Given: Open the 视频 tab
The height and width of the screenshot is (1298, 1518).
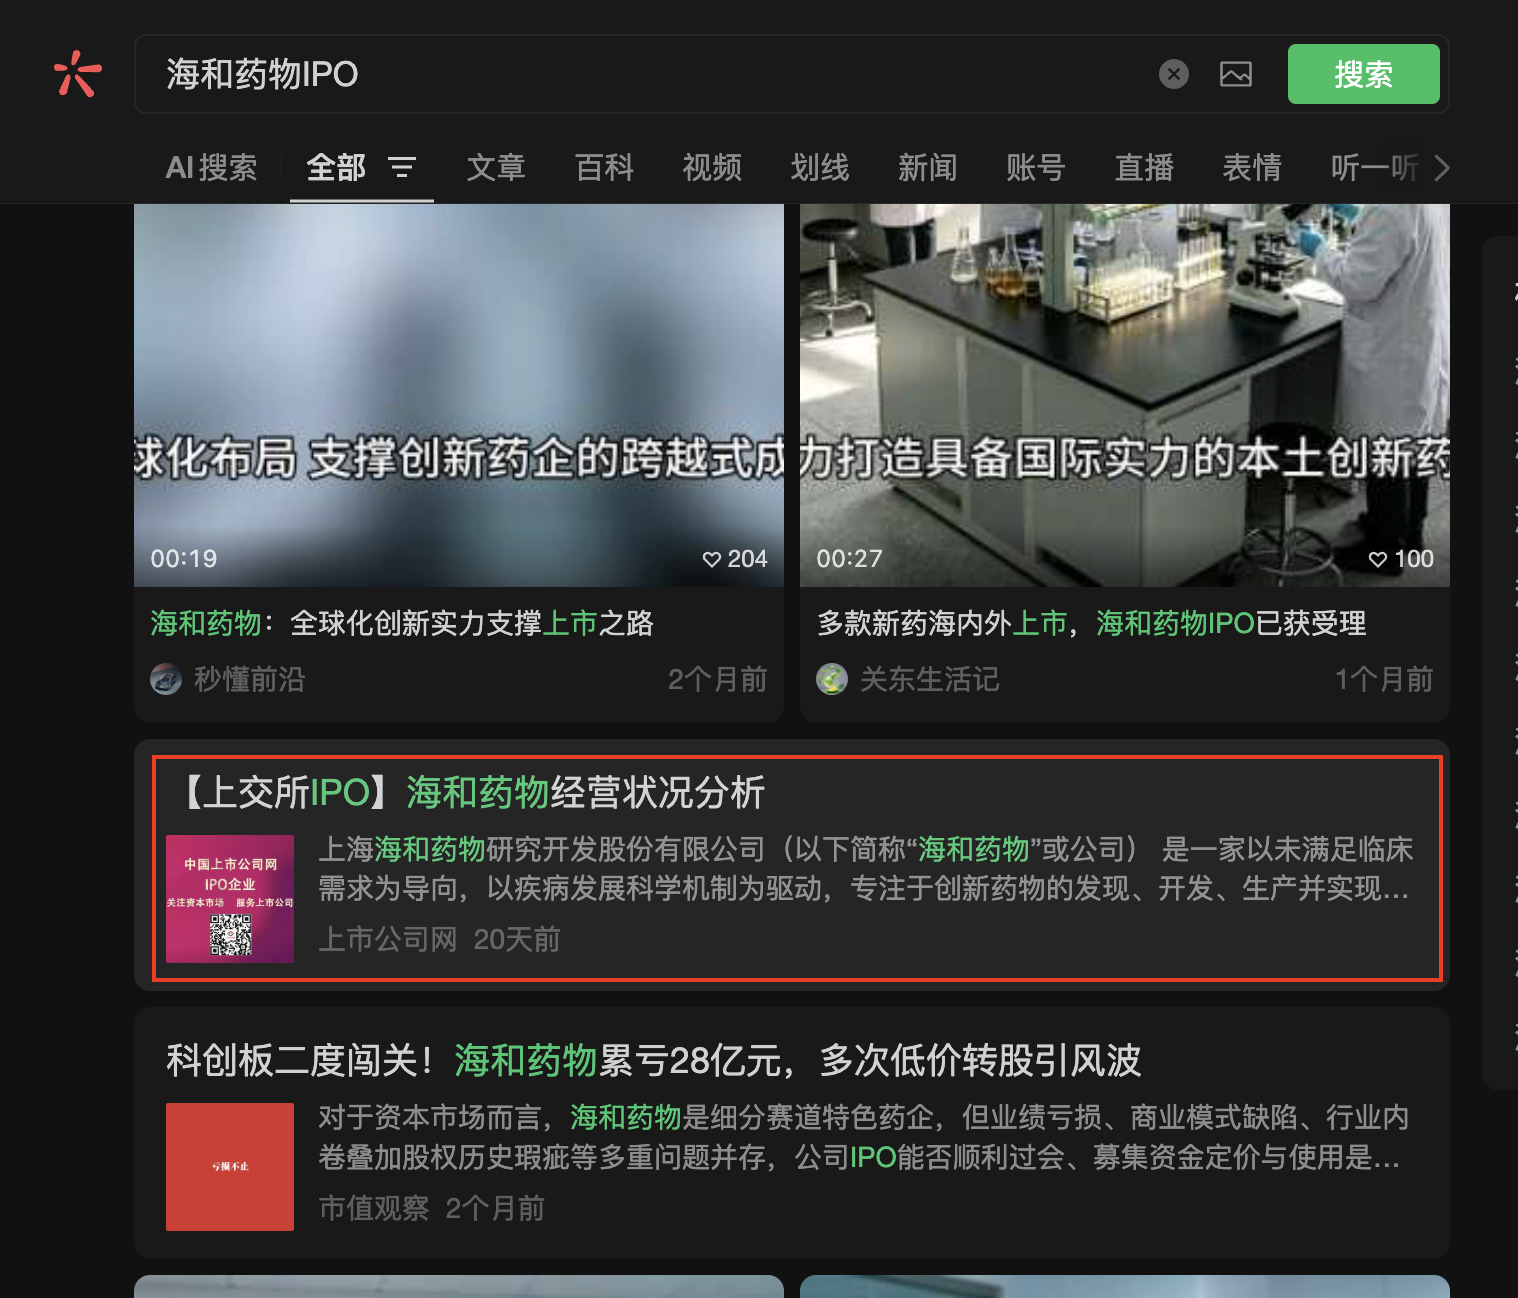Looking at the screenshot, I should point(712,167).
